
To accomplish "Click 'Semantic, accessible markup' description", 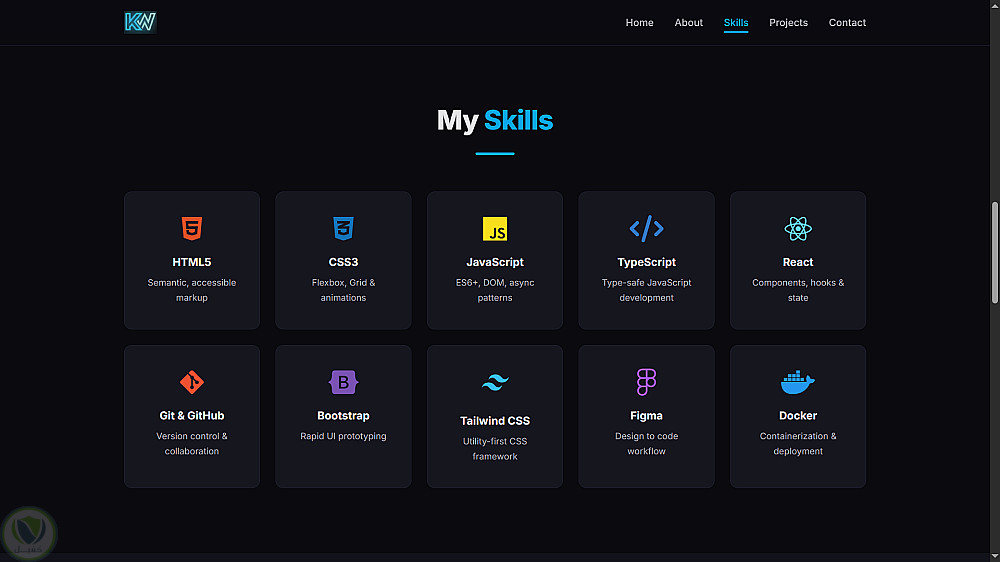I will 191,290.
